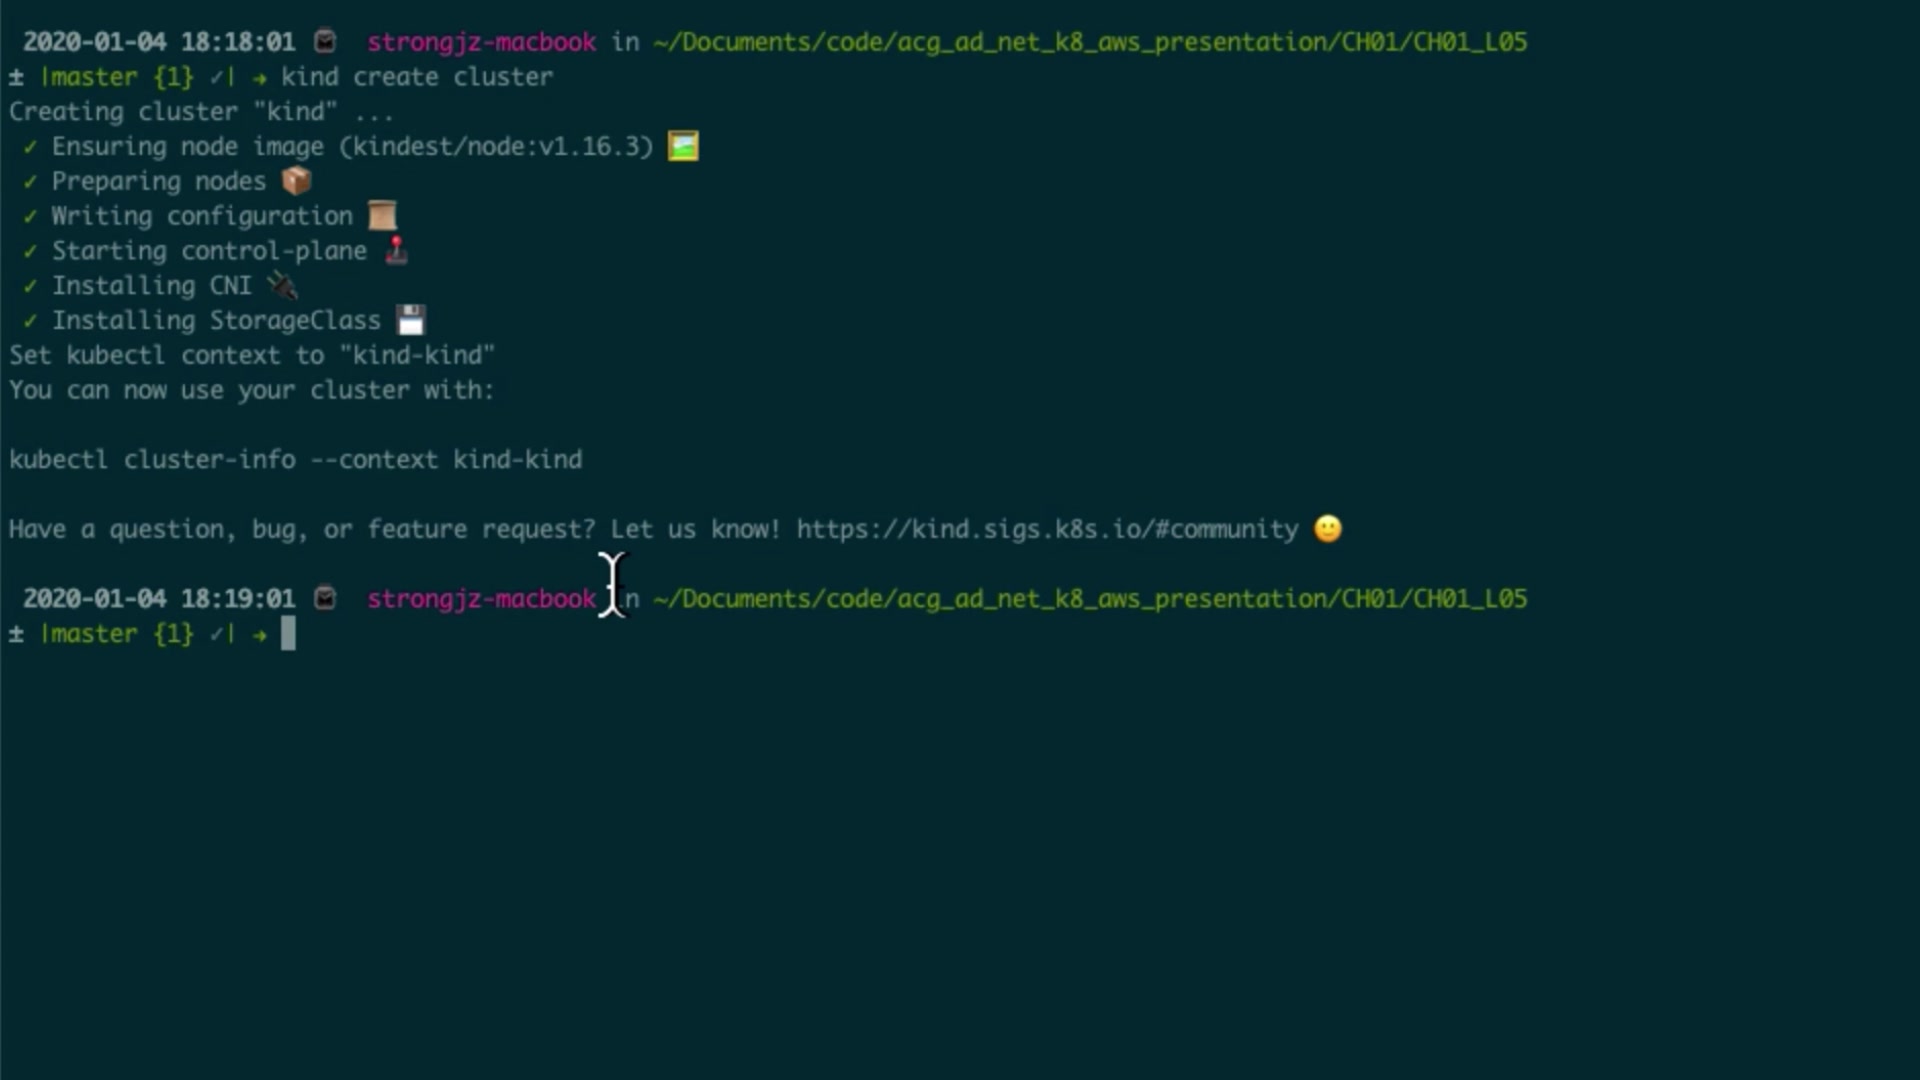The image size is (1920, 1080).
Task: Click the directory path in the bottom prompt
Action: tap(1089, 599)
